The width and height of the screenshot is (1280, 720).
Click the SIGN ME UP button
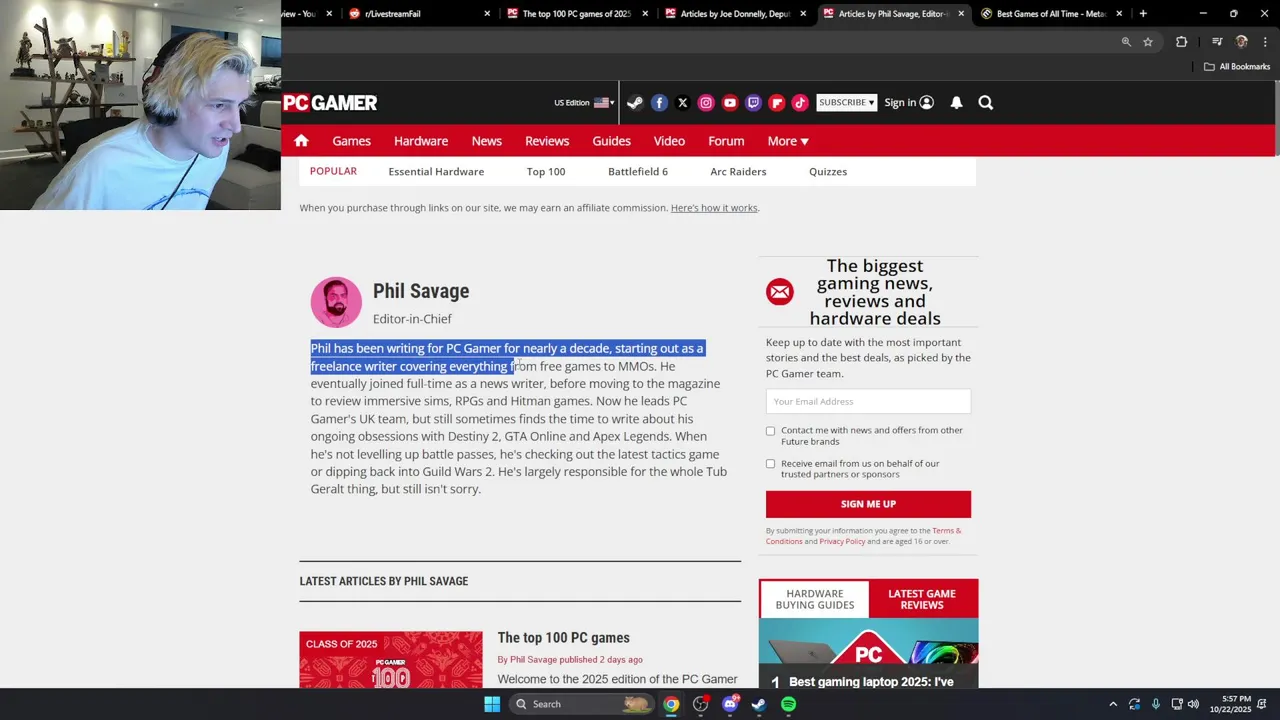pos(868,504)
